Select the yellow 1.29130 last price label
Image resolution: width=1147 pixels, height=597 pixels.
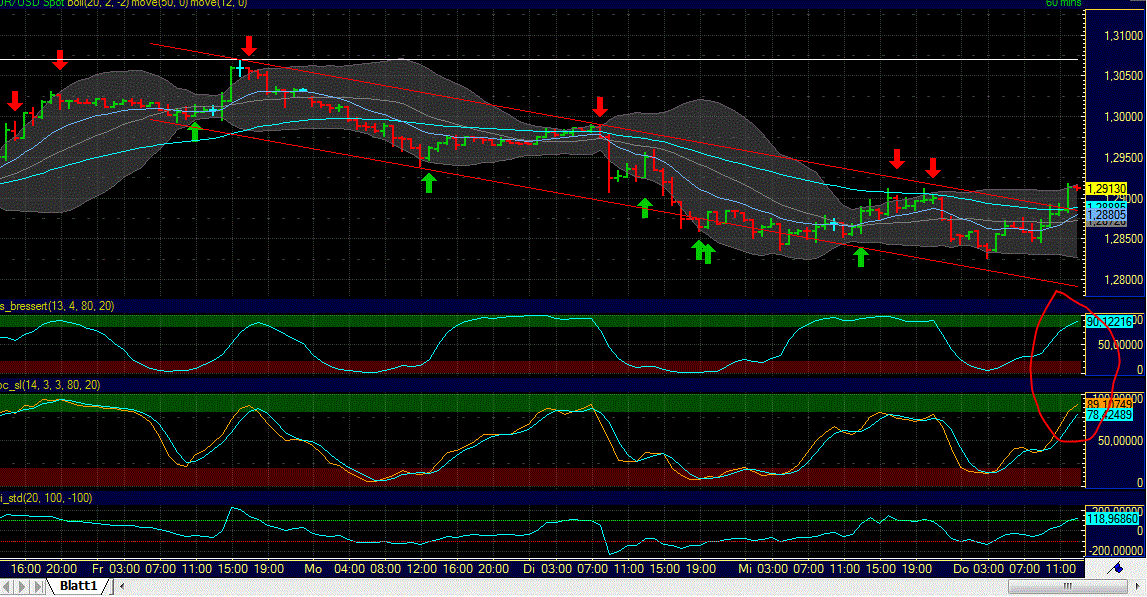pos(1105,187)
